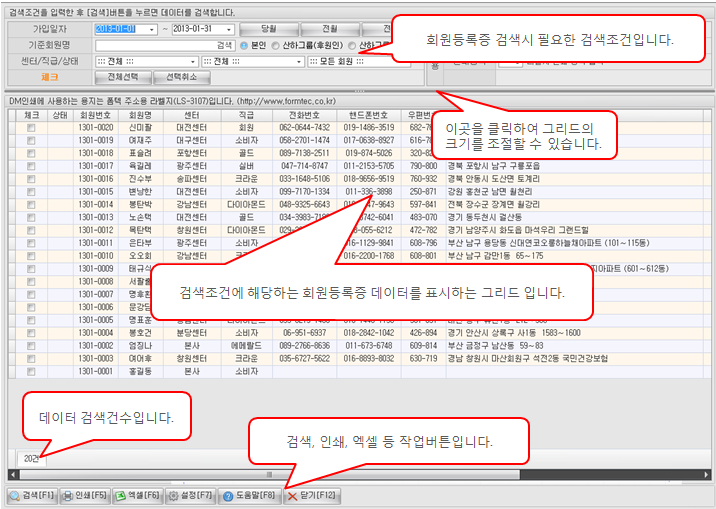Click the 전월 button

click(330, 29)
